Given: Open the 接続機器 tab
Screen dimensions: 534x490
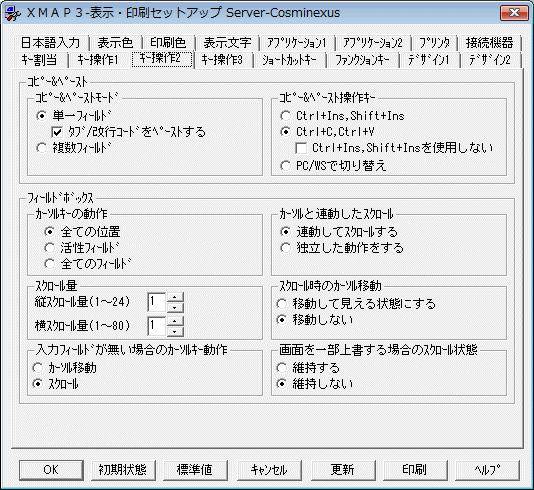Looking at the screenshot, I should pos(489,43).
